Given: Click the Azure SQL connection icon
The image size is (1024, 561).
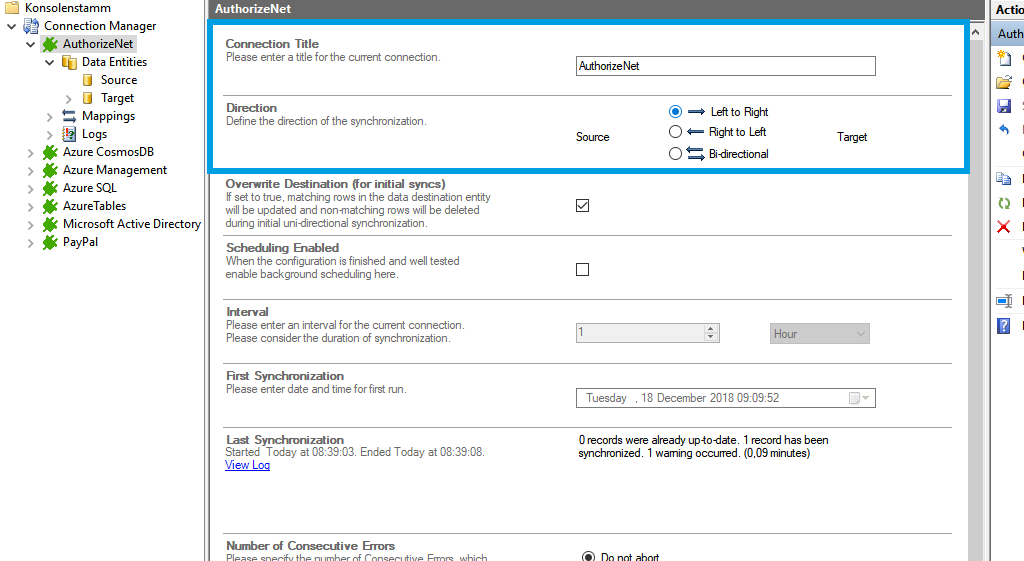Looking at the screenshot, I should (x=50, y=188).
